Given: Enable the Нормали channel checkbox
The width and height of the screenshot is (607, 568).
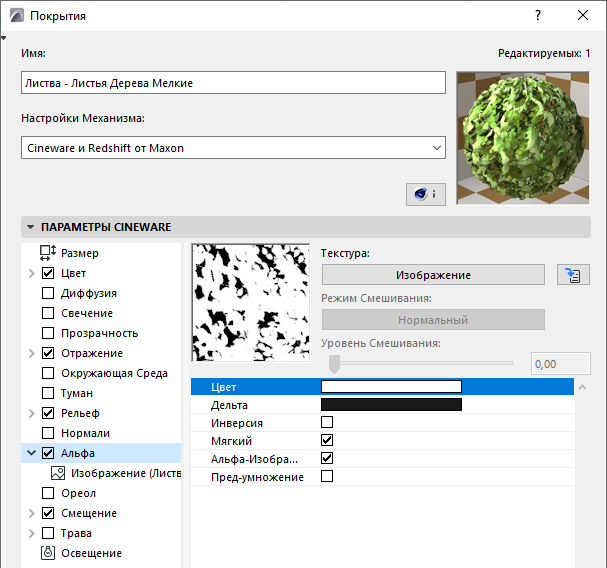Looking at the screenshot, I should coord(48,433).
